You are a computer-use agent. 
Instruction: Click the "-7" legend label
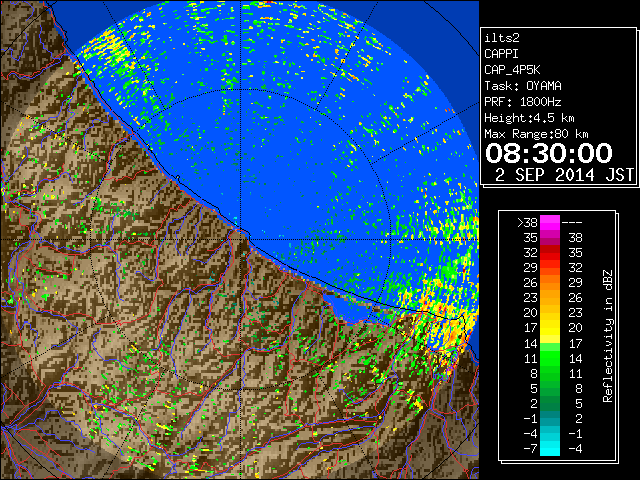coord(530,449)
